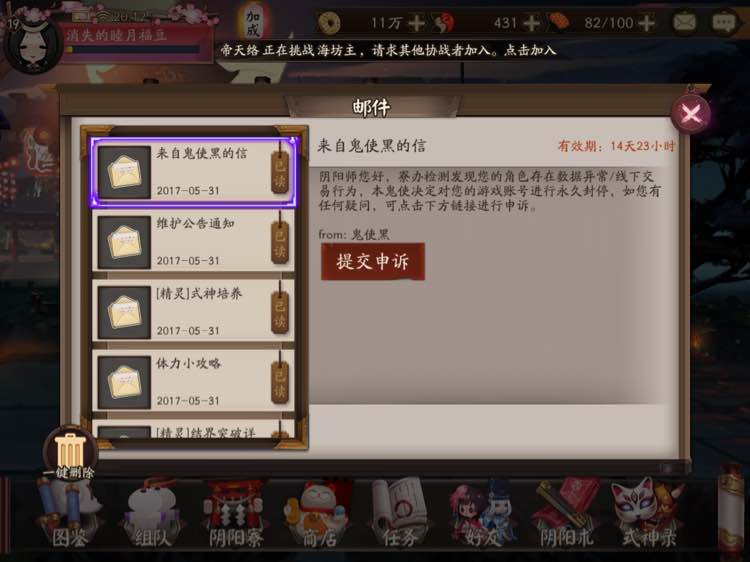Screen dimensions: 750x562
Task: Select the [精灵]式神培养 mail entry
Action: click(x=194, y=311)
